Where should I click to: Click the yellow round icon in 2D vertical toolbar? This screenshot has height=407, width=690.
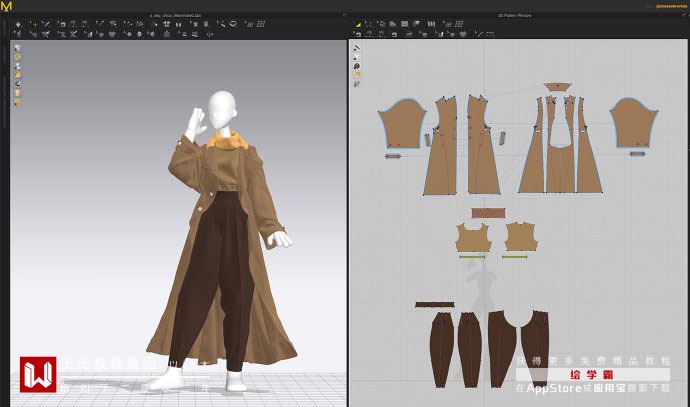pos(357,75)
